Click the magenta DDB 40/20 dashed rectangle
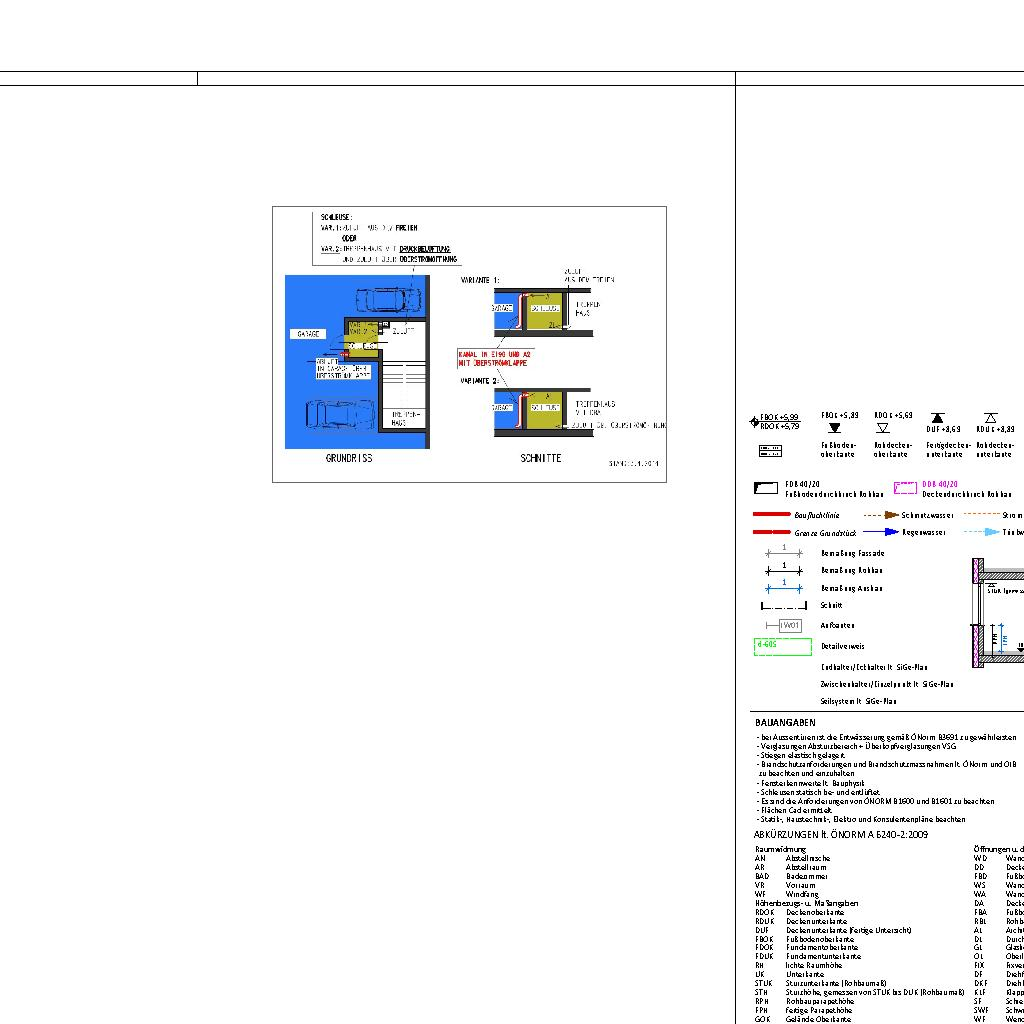1024x1024 pixels. click(x=905, y=488)
